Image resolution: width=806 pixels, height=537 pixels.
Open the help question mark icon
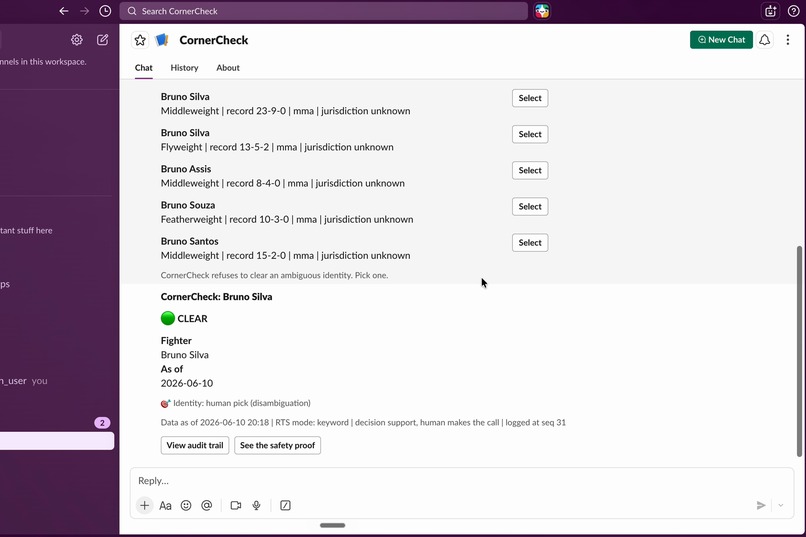pyautogui.click(x=793, y=11)
